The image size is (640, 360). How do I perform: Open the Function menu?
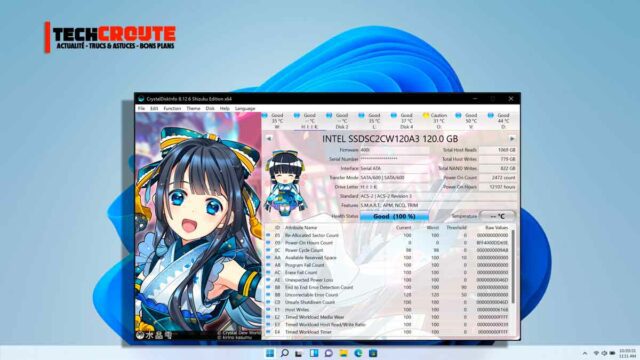coord(172,109)
